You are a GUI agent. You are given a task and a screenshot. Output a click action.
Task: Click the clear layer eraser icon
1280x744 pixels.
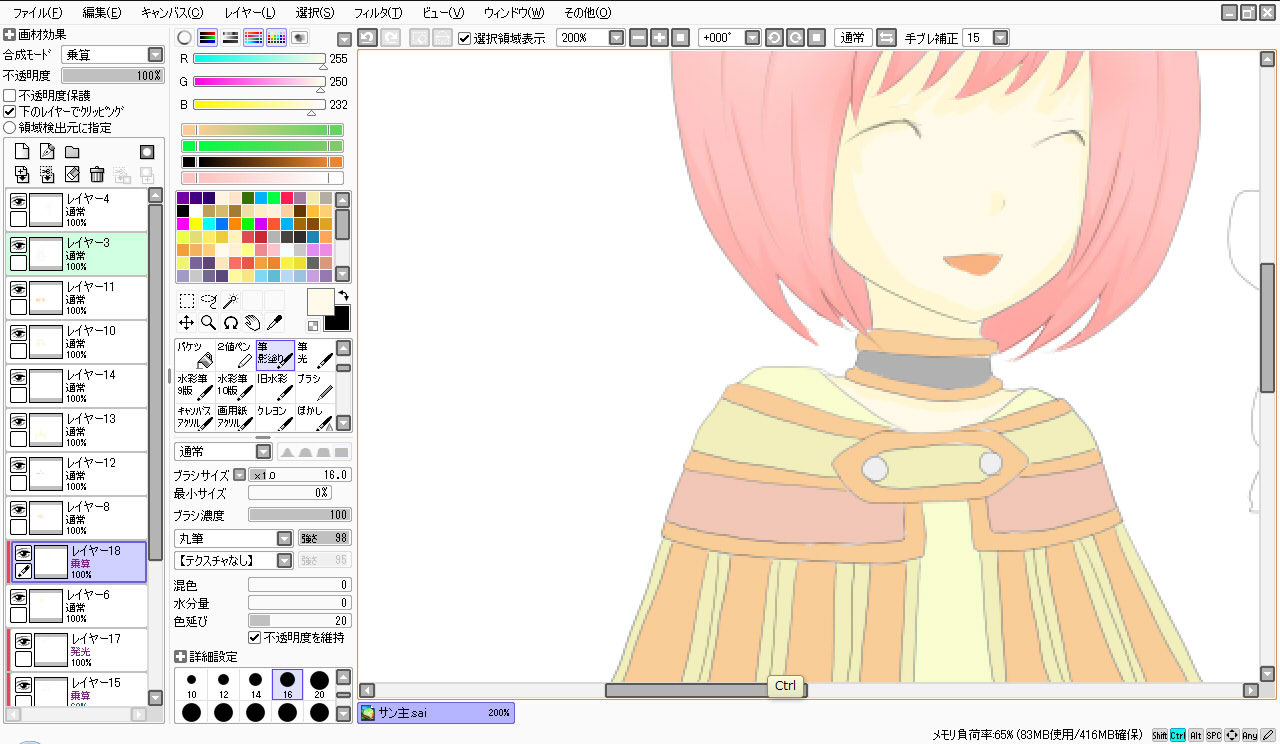tap(72, 175)
